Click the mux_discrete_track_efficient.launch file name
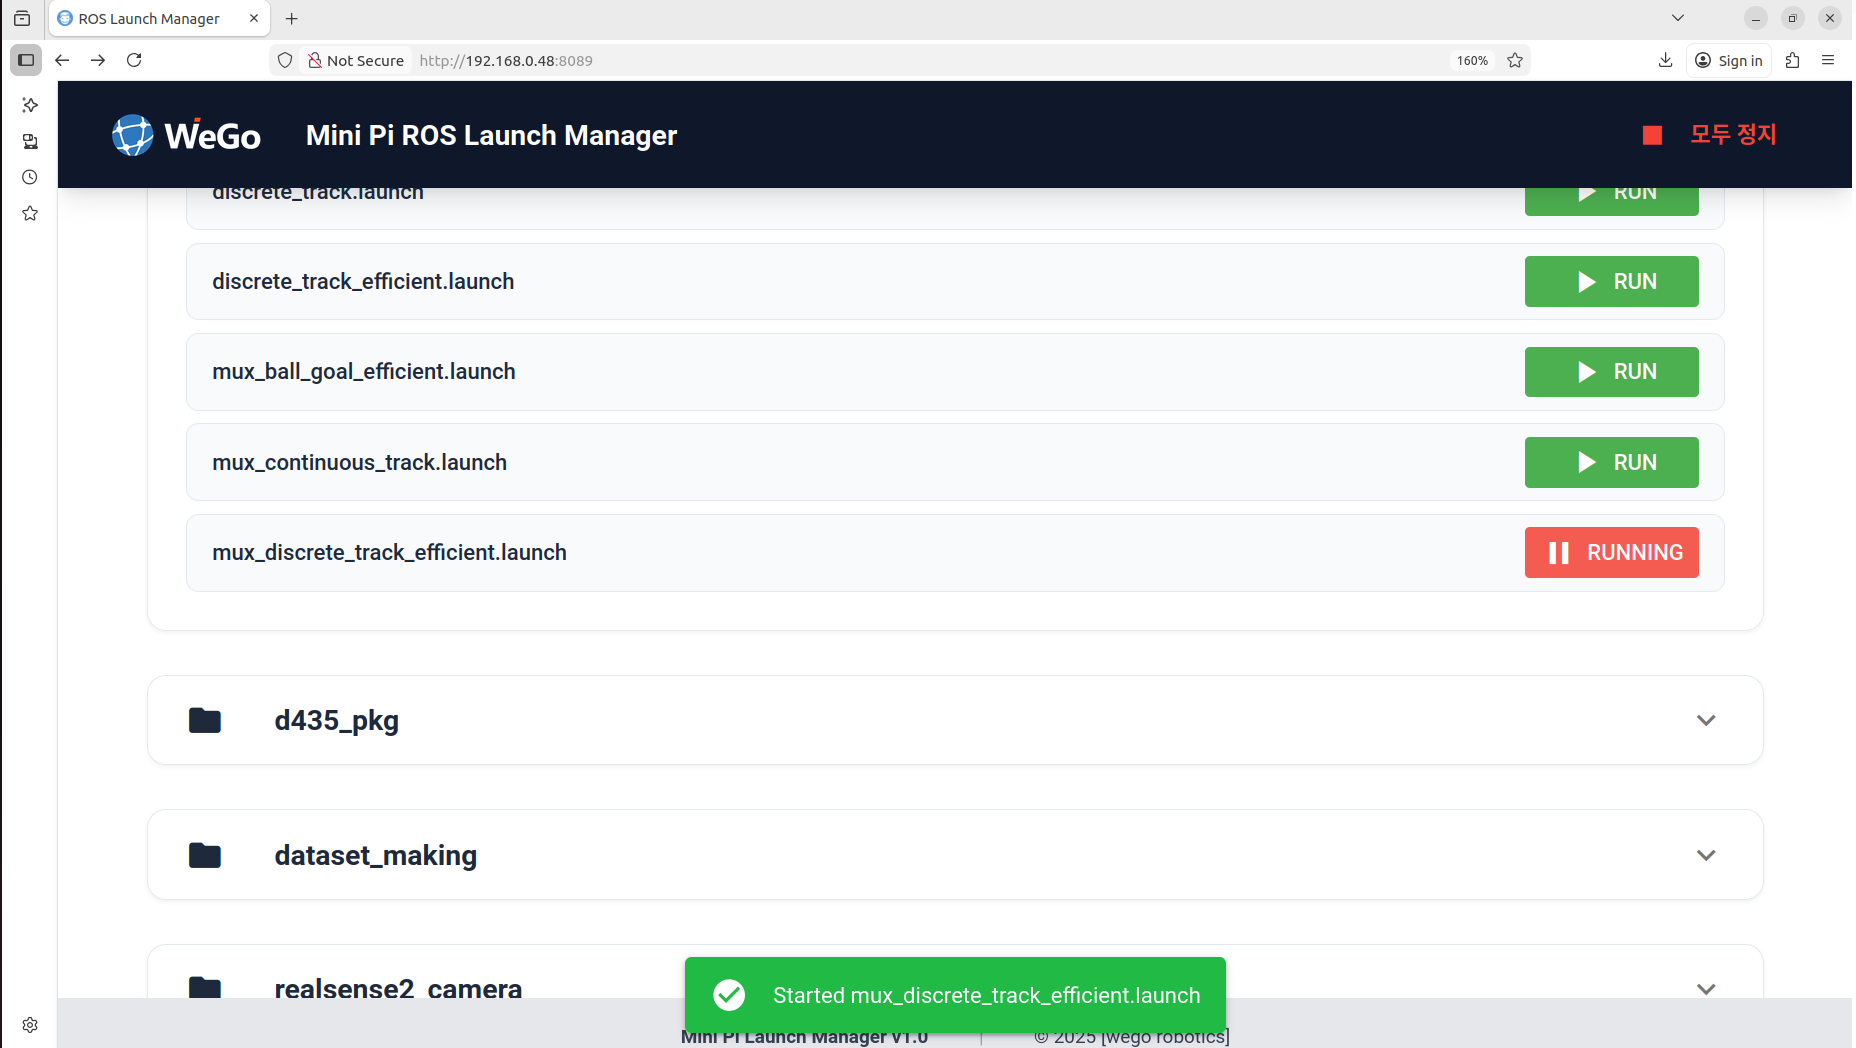1856x1048 pixels. 389,552
